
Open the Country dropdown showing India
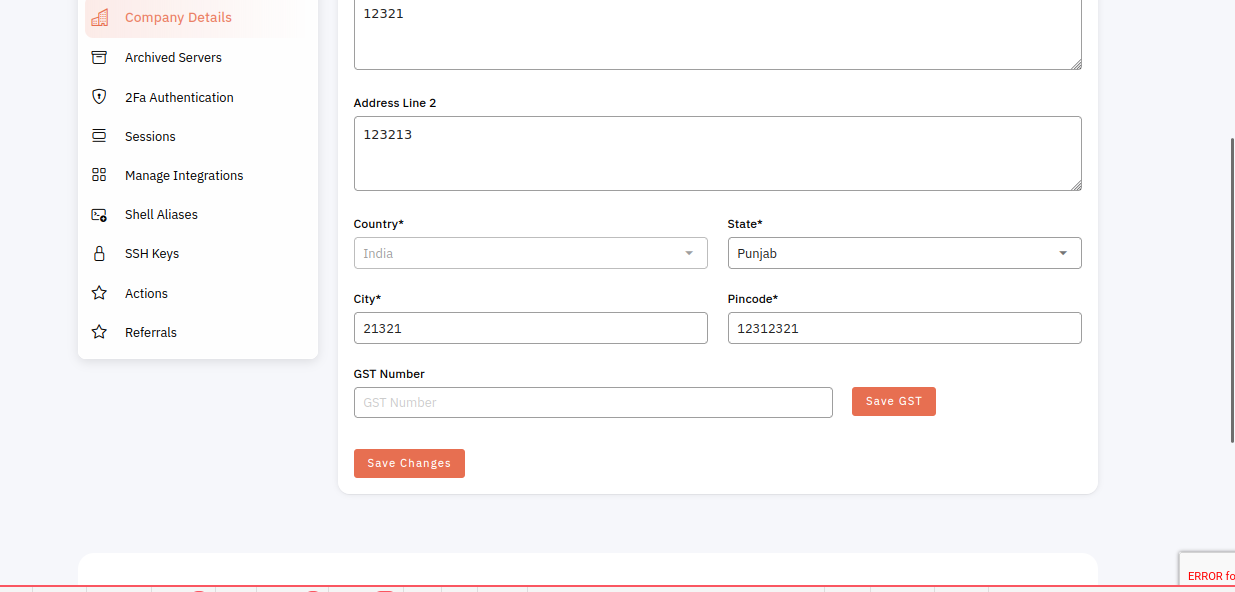tap(530, 253)
